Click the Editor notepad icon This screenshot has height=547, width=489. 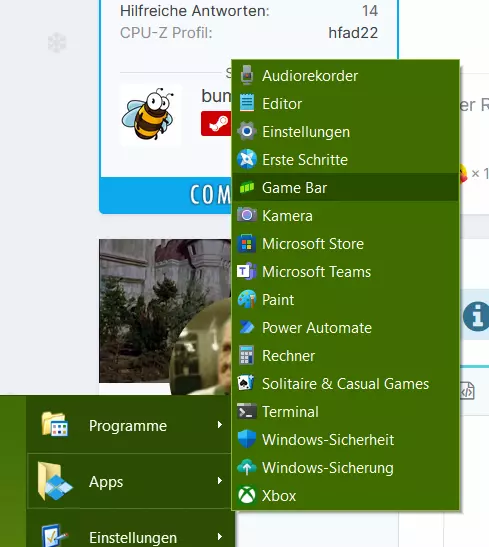pos(247,103)
